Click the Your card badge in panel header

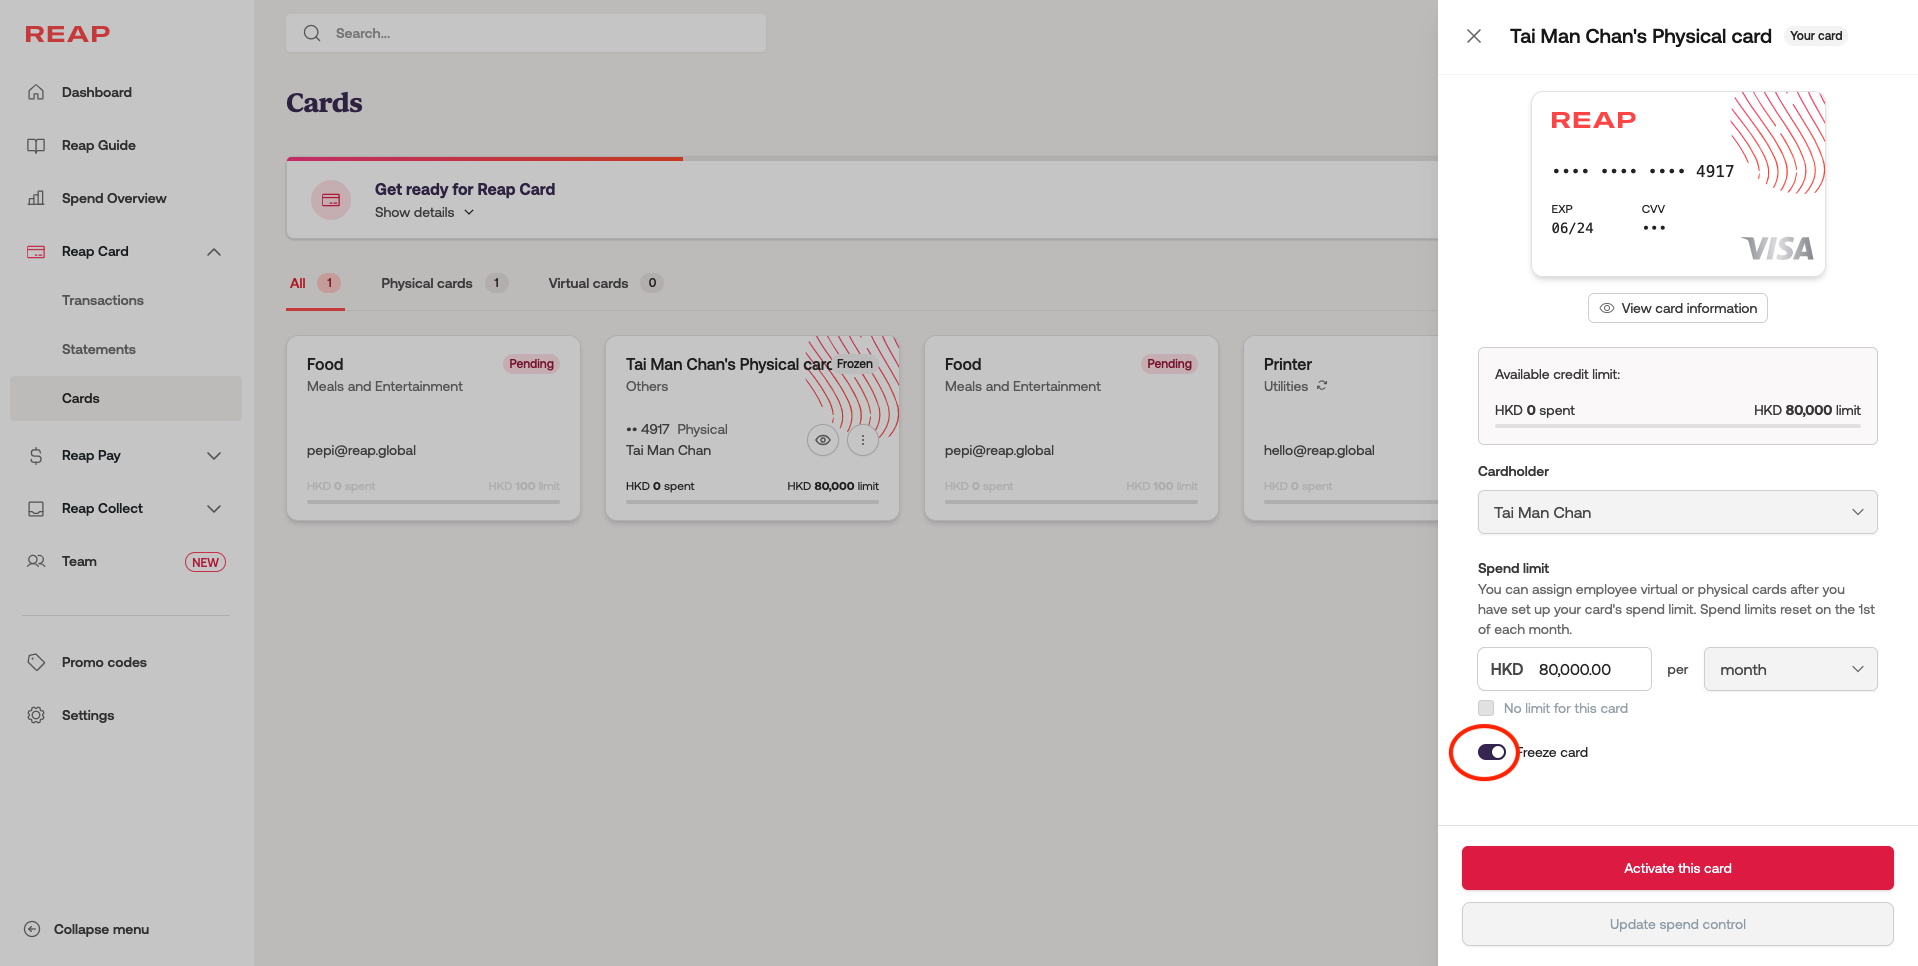1816,36
